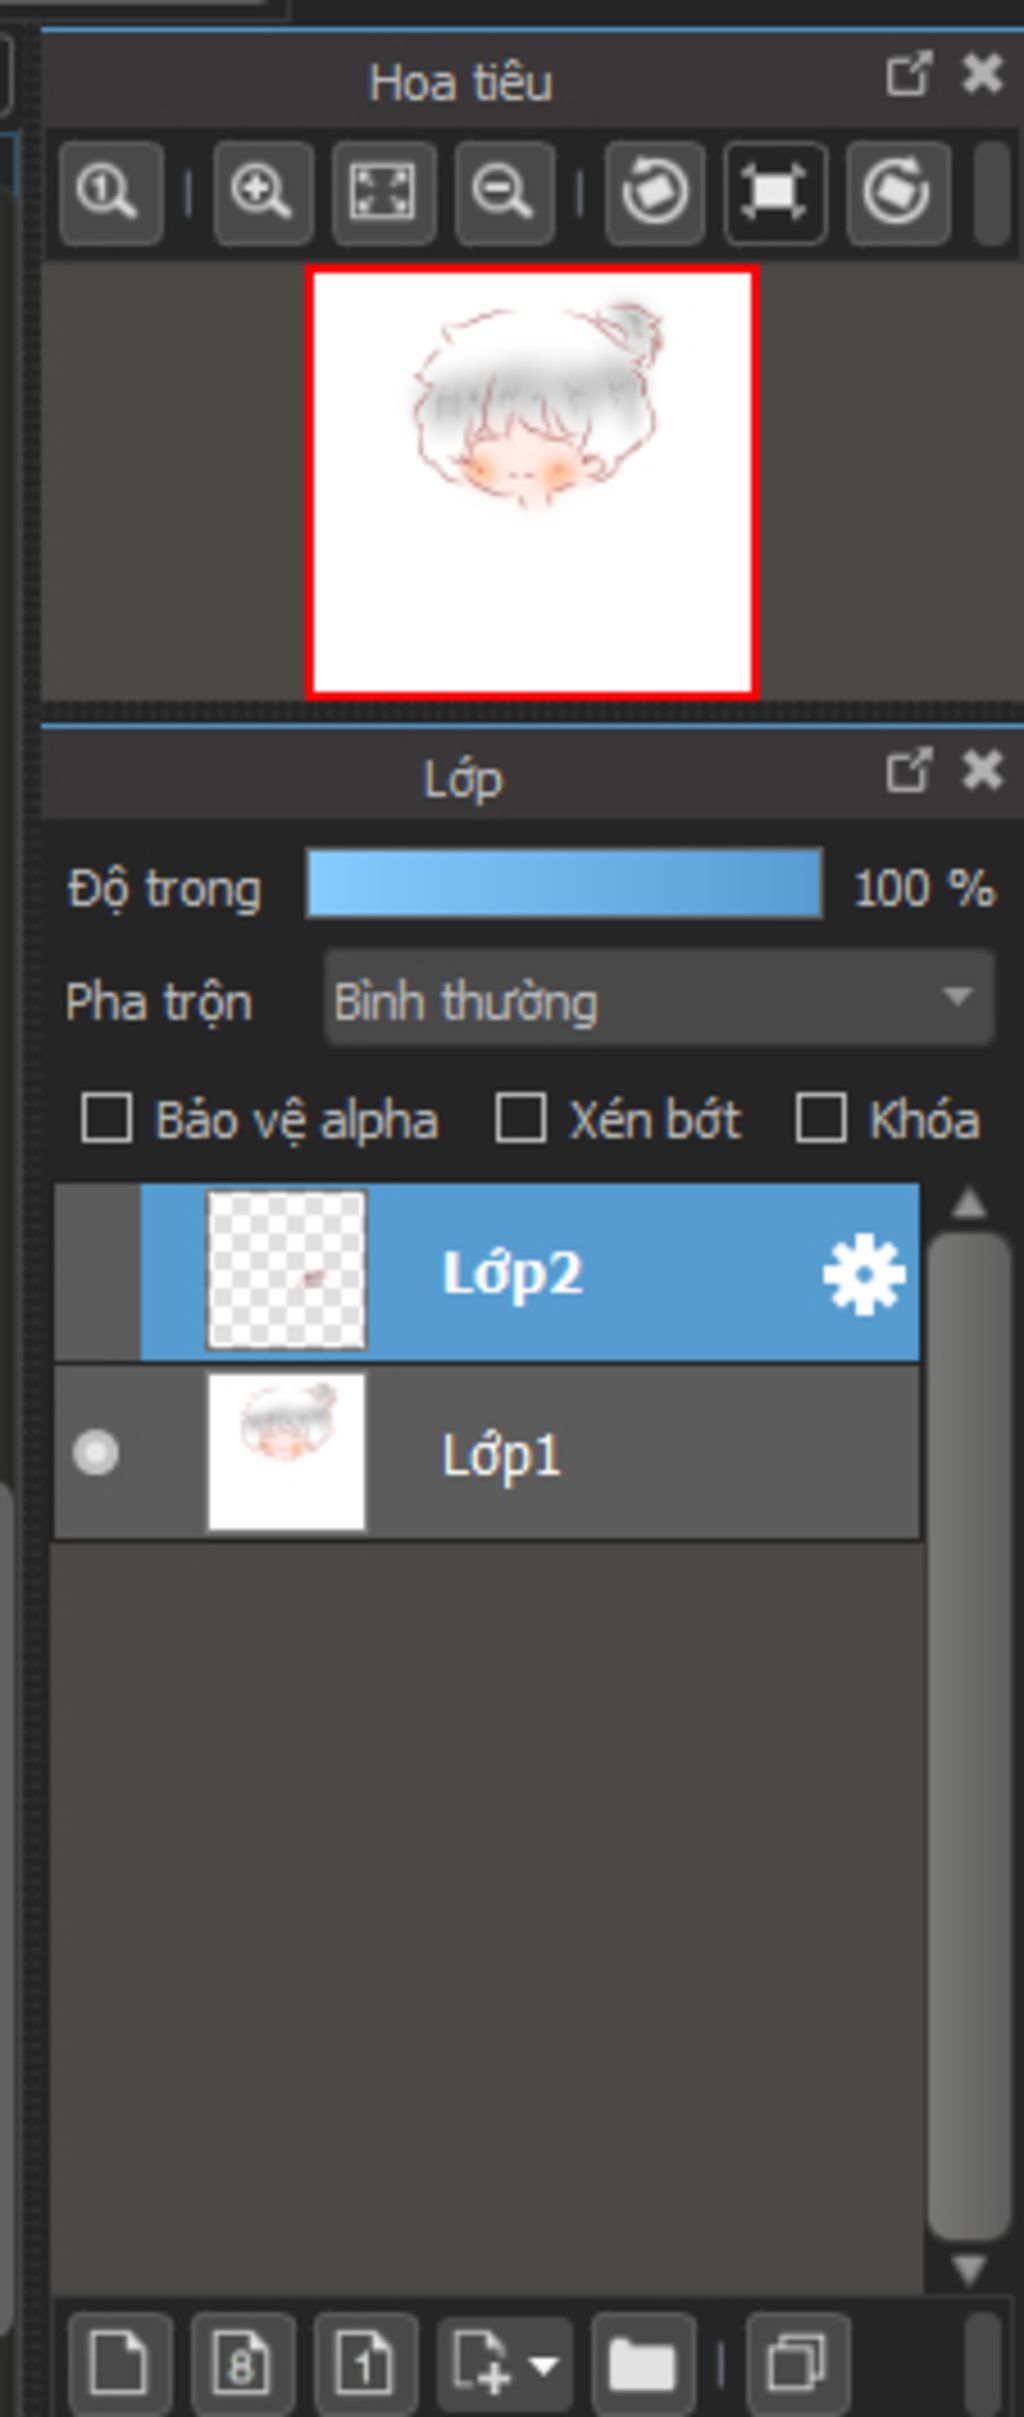Image resolution: width=1024 pixels, height=2417 pixels.
Task: Rotate the canvas view clockwise
Action: click(x=897, y=193)
